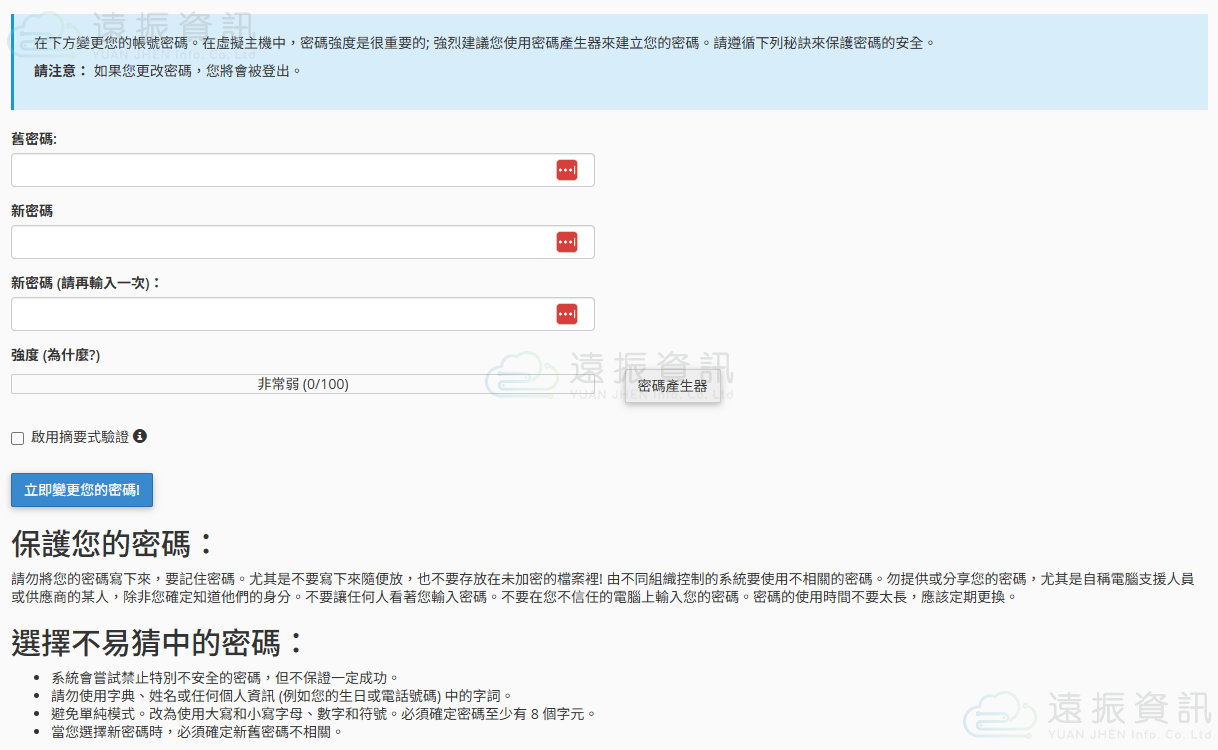Viewport: 1218px width, 750px height.
Task: Focus the 新密碼 input field
Action: pyautogui.click(x=280, y=242)
